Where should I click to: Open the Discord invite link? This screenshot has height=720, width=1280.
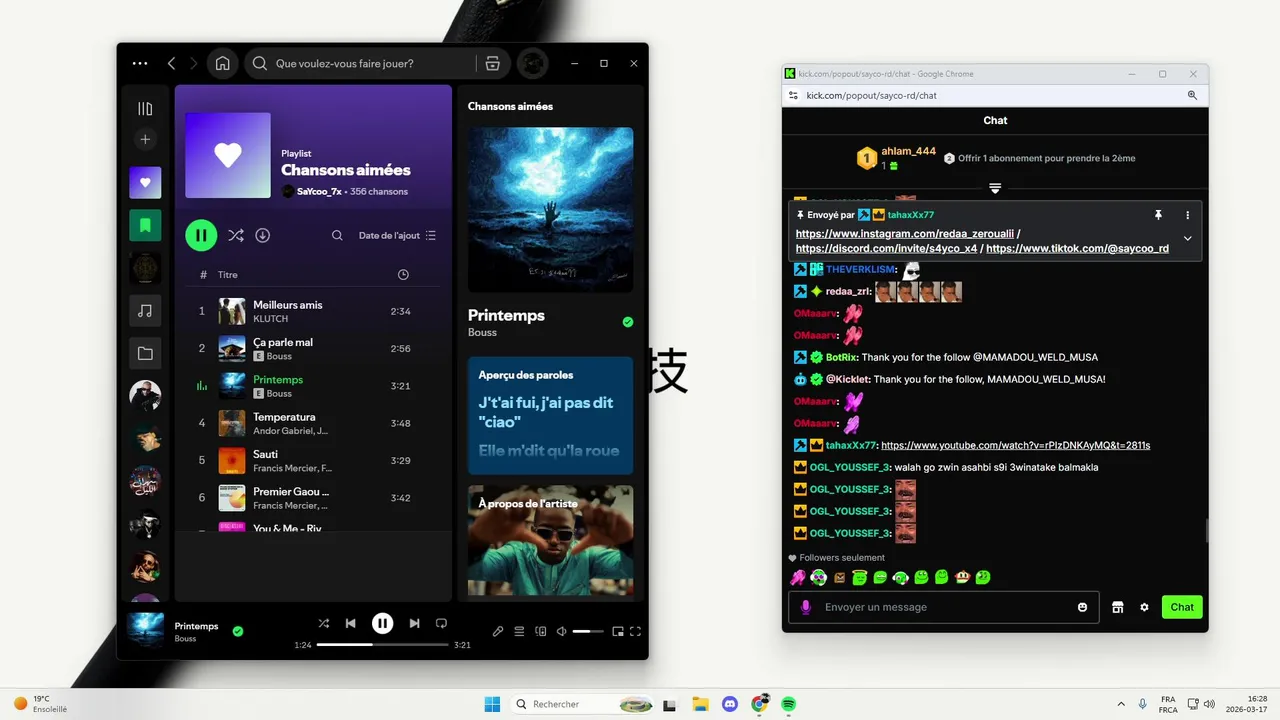(x=886, y=248)
